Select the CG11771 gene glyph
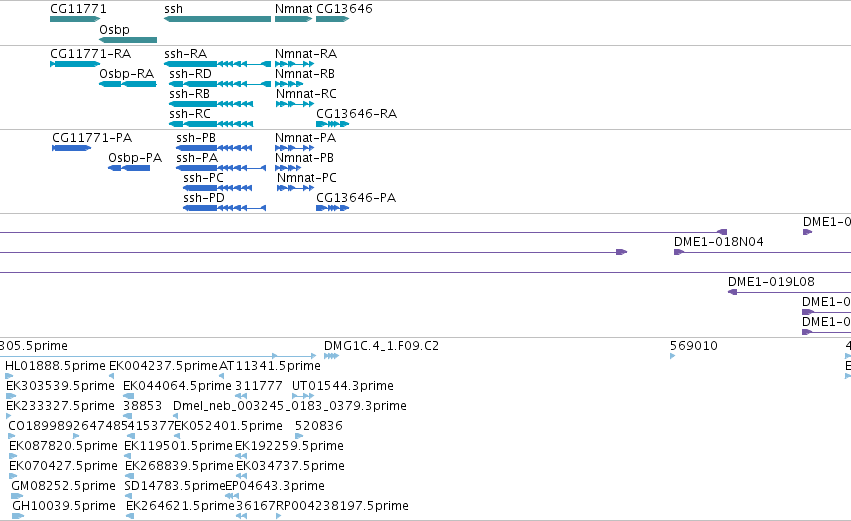 click(75, 19)
